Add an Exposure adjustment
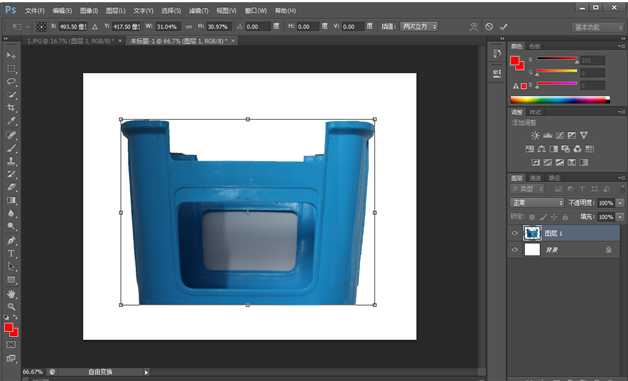This screenshot has width=628, height=381. pyautogui.click(x=572, y=135)
